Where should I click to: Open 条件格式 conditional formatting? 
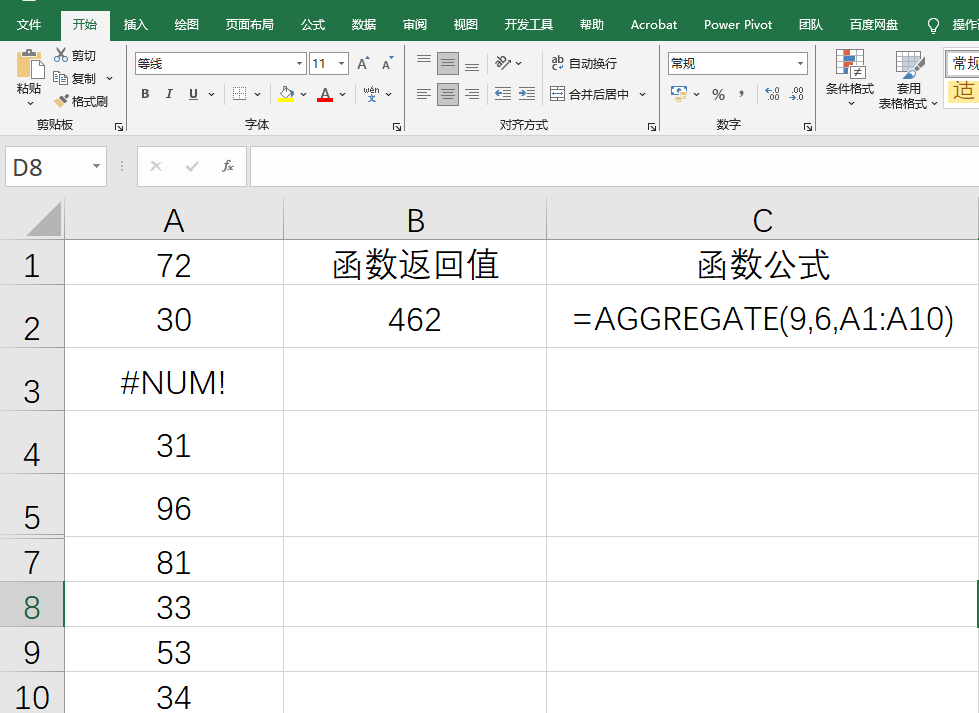click(x=850, y=78)
